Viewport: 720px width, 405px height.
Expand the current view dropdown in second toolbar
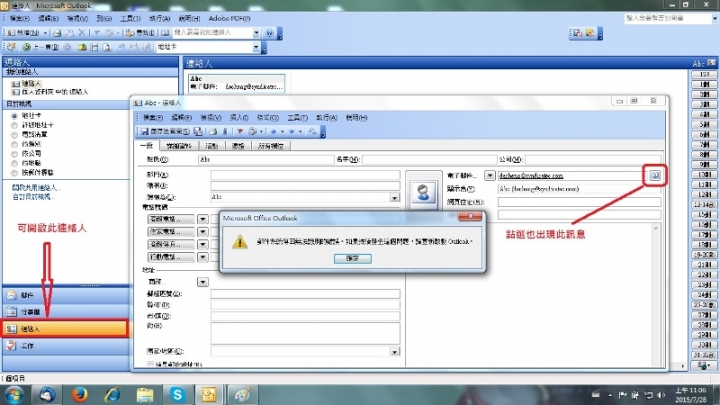click(x=256, y=47)
